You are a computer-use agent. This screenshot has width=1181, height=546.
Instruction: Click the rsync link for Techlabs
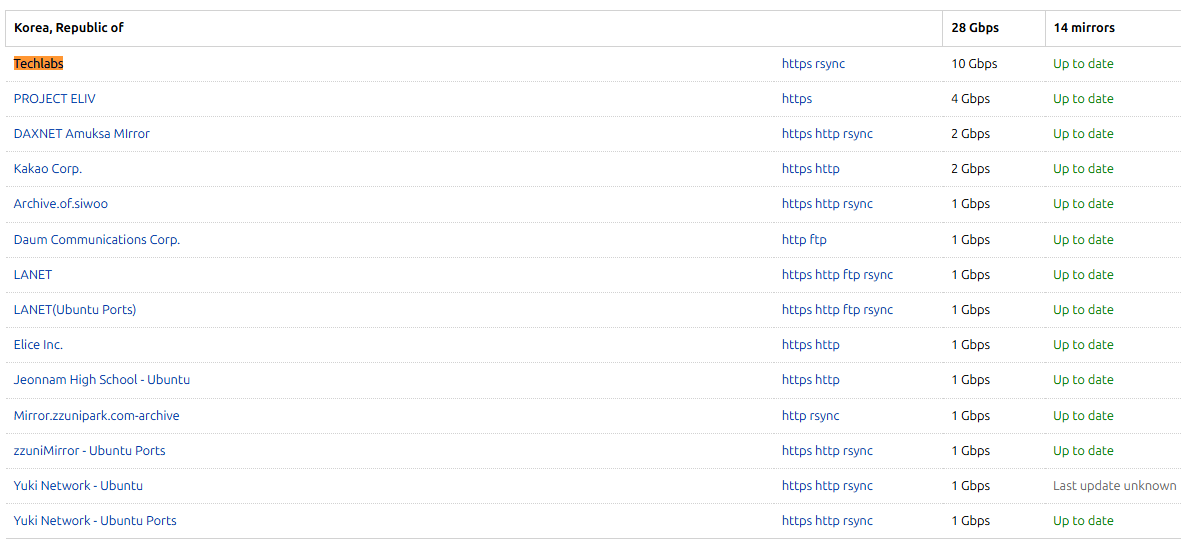[830, 64]
